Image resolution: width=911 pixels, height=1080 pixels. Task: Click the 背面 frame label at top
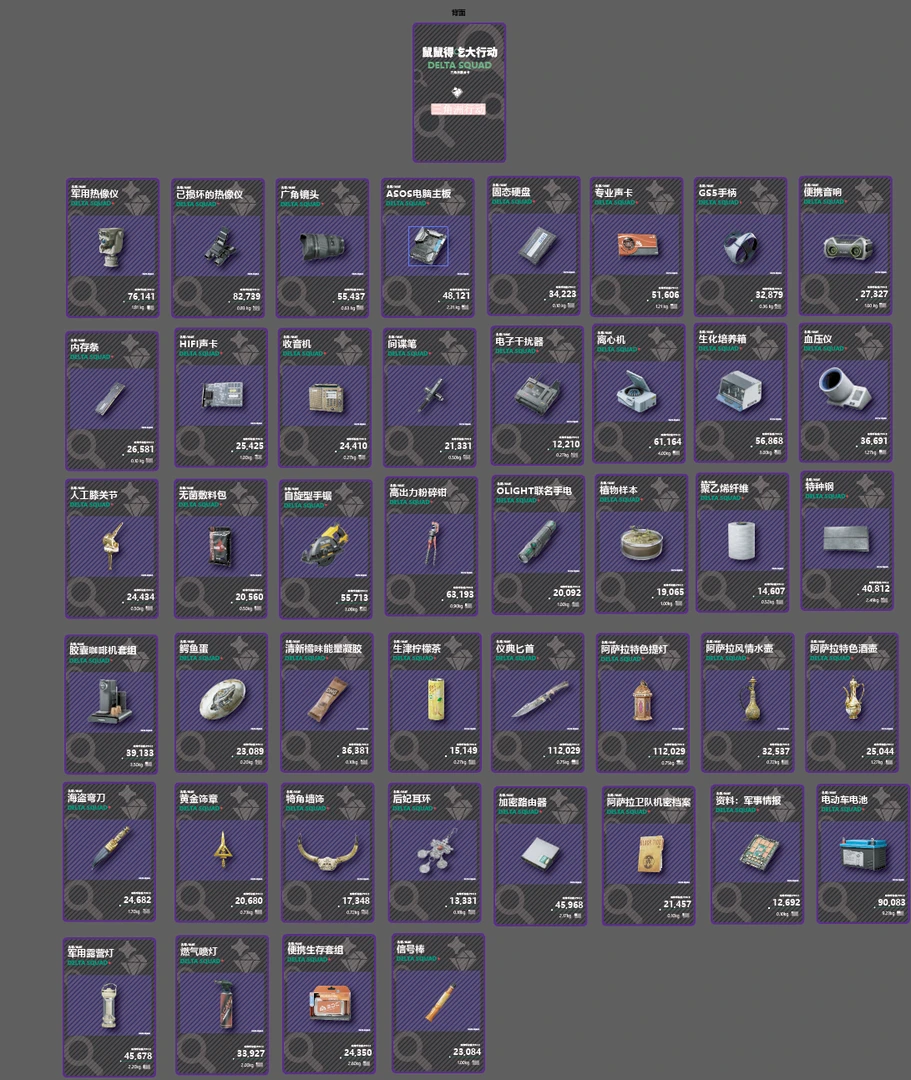pyautogui.click(x=458, y=13)
